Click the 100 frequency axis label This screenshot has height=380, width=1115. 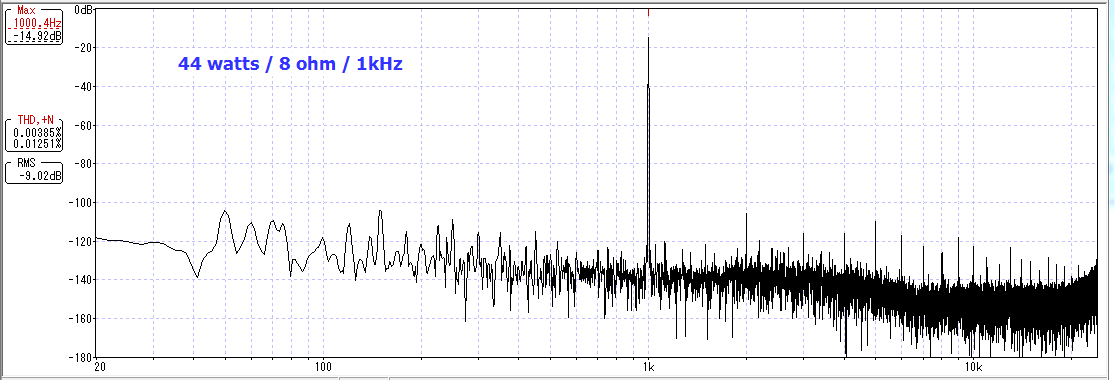(324, 367)
